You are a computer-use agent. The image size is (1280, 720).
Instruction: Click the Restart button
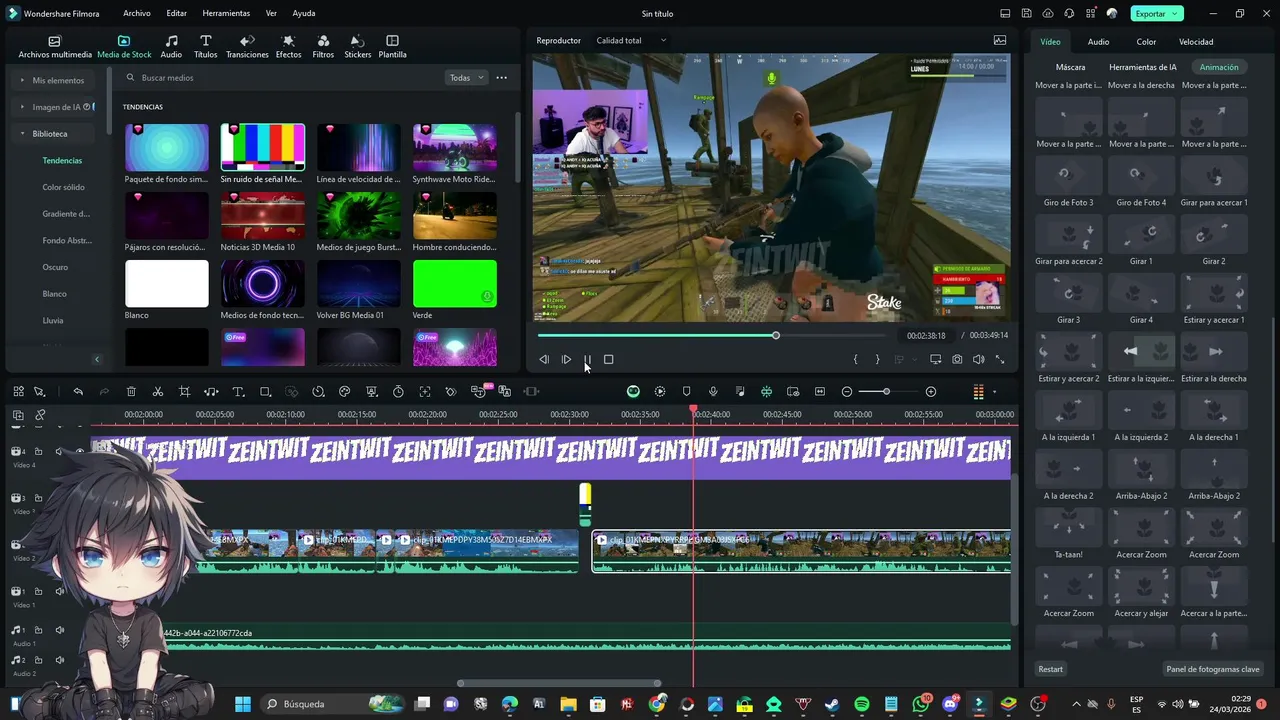pos(1050,669)
